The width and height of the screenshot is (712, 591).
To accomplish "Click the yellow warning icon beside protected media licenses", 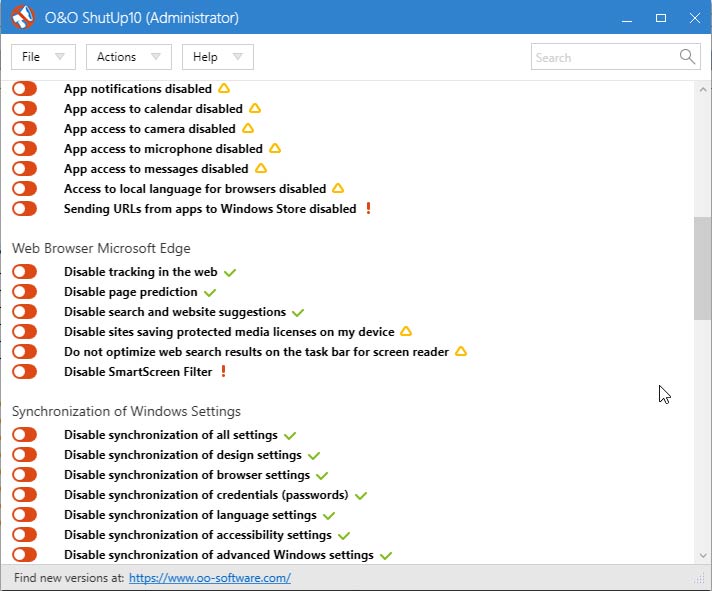I will click(406, 331).
